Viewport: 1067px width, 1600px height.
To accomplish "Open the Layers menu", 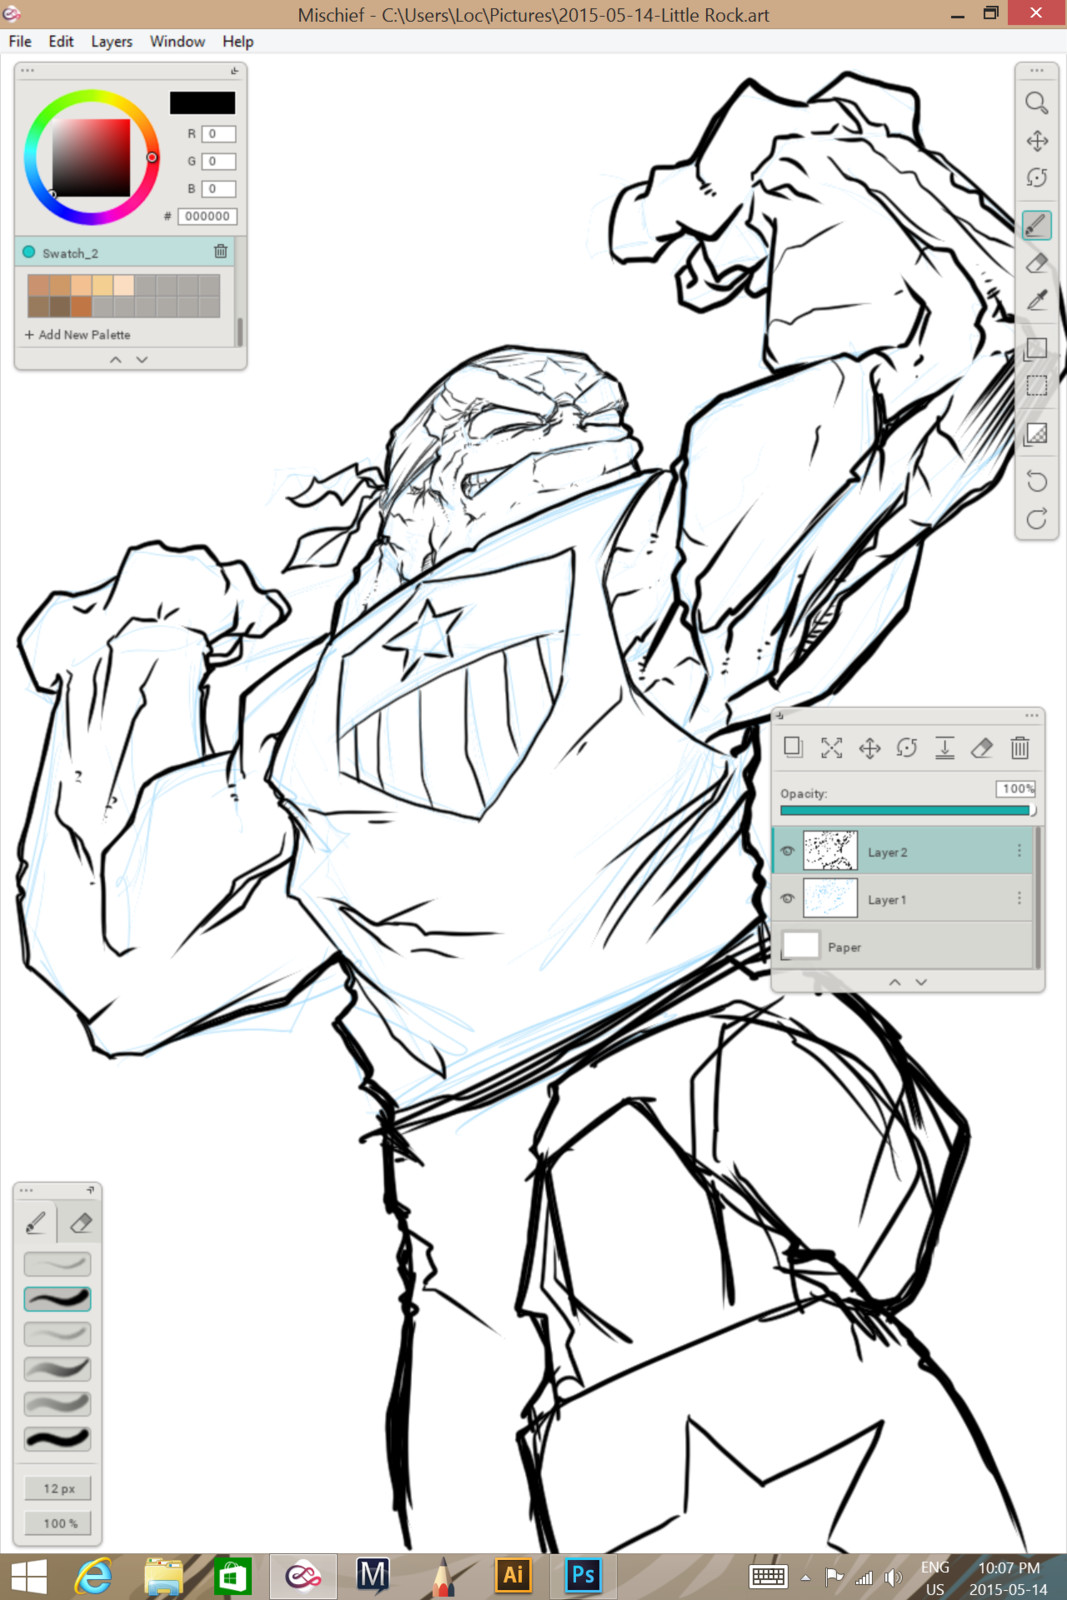I will pos(112,41).
